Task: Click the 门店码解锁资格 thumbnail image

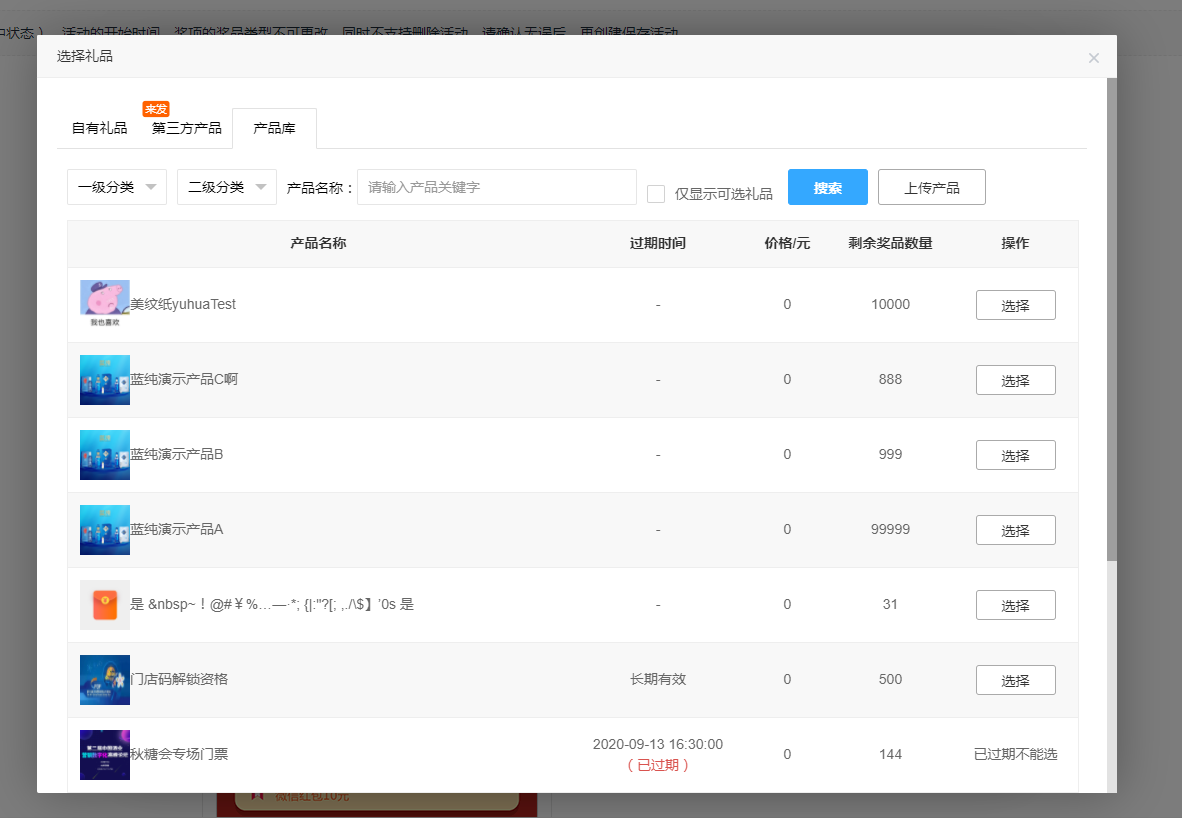Action: [x=105, y=680]
